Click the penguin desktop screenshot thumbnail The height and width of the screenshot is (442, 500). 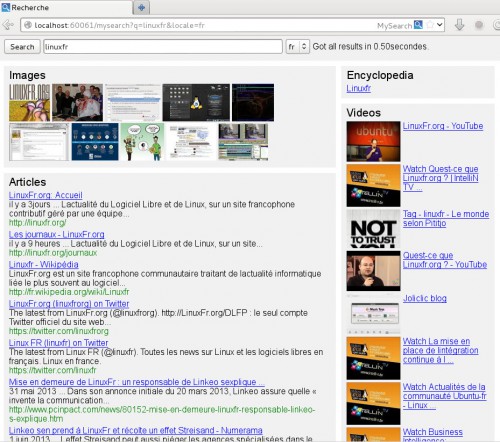[196, 102]
